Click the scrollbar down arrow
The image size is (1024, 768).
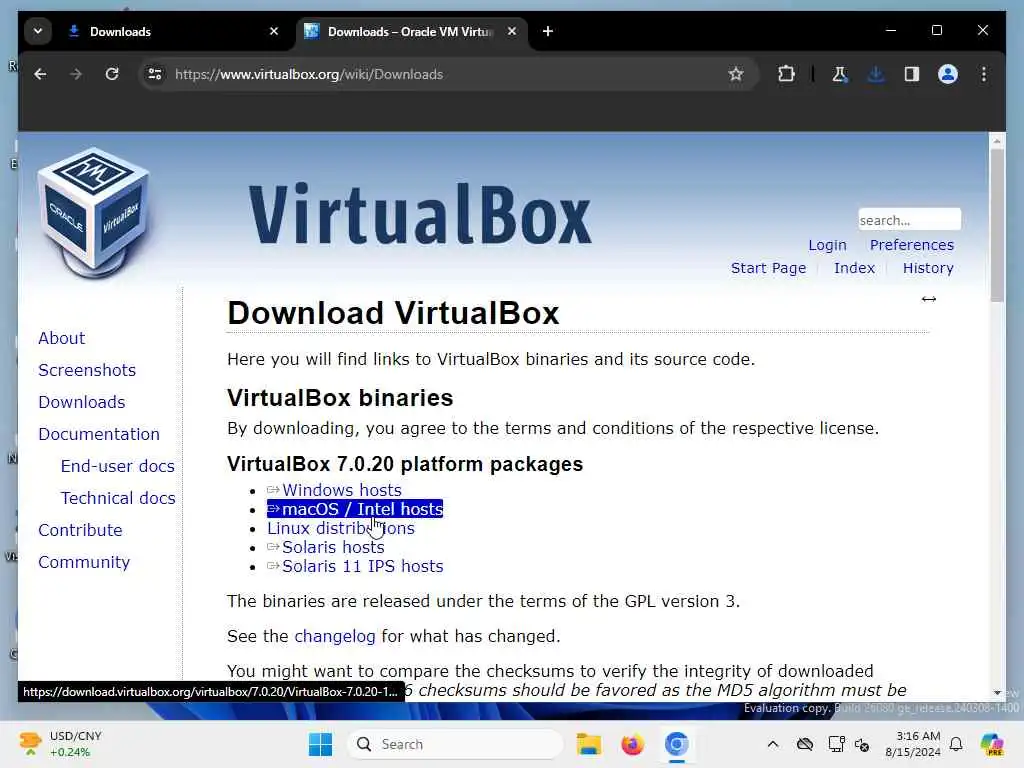(x=997, y=693)
